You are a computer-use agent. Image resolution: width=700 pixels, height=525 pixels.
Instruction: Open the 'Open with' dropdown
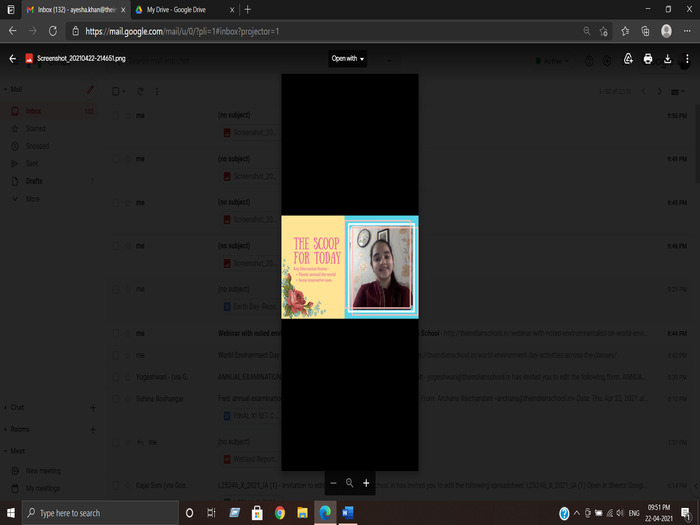(x=347, y=58)
